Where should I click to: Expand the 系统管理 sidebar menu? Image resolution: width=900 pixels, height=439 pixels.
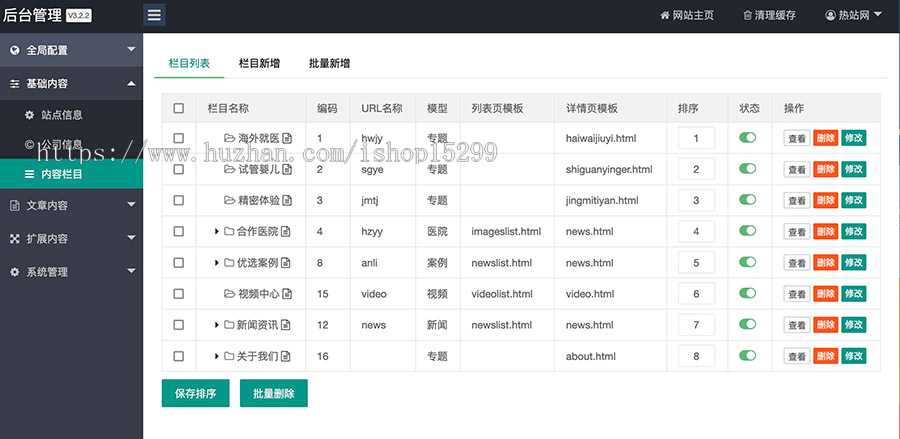point(71,272)
